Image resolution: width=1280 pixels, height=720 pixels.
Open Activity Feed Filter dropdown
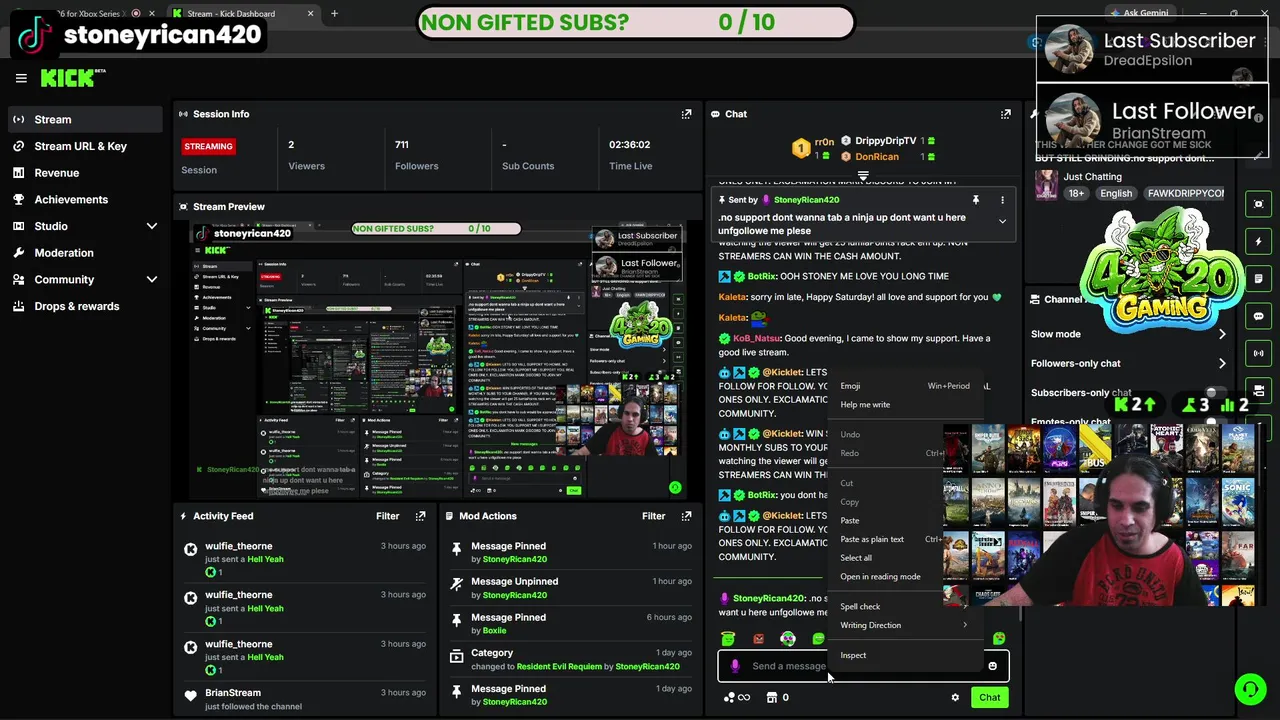tap(388, 516)
